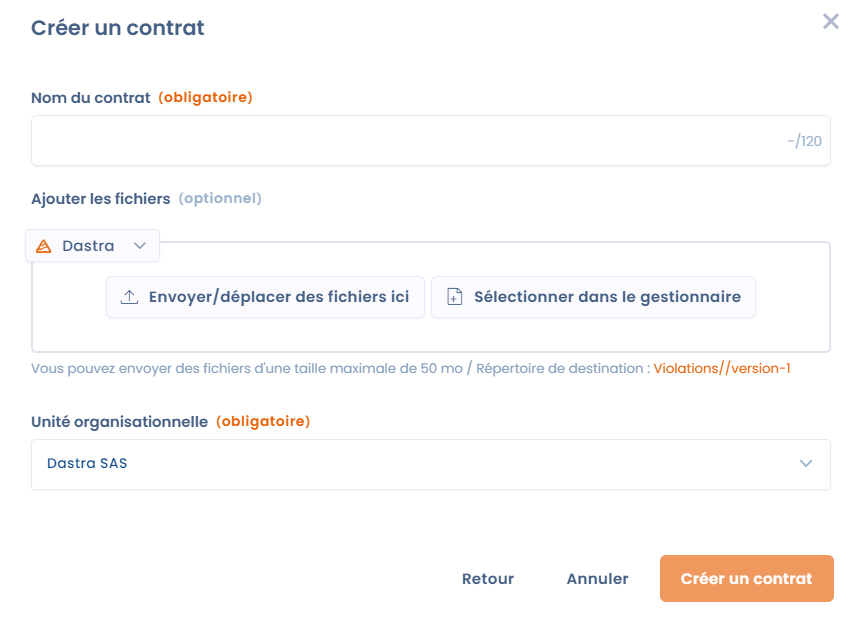
Task: Click the Créer un contrat dialog title
Action: 117,28
